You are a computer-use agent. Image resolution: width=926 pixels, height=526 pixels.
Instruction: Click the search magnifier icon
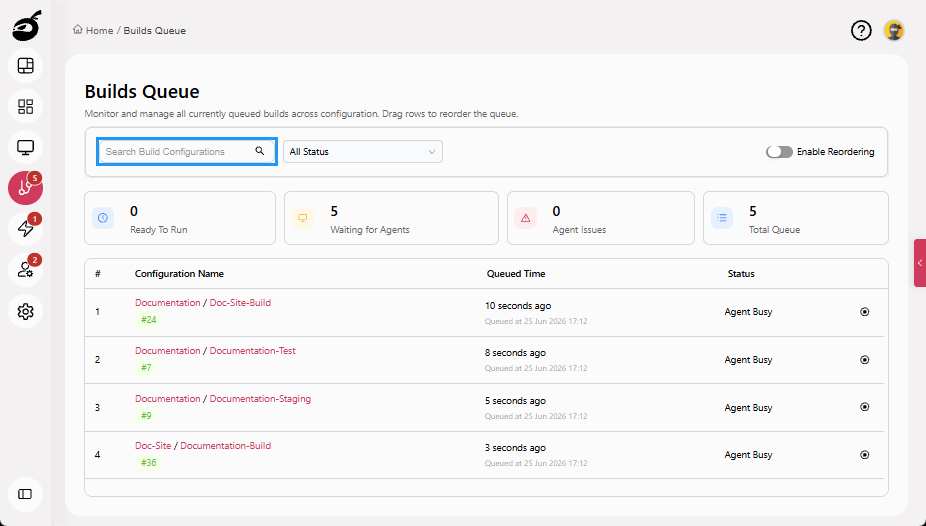260,151
